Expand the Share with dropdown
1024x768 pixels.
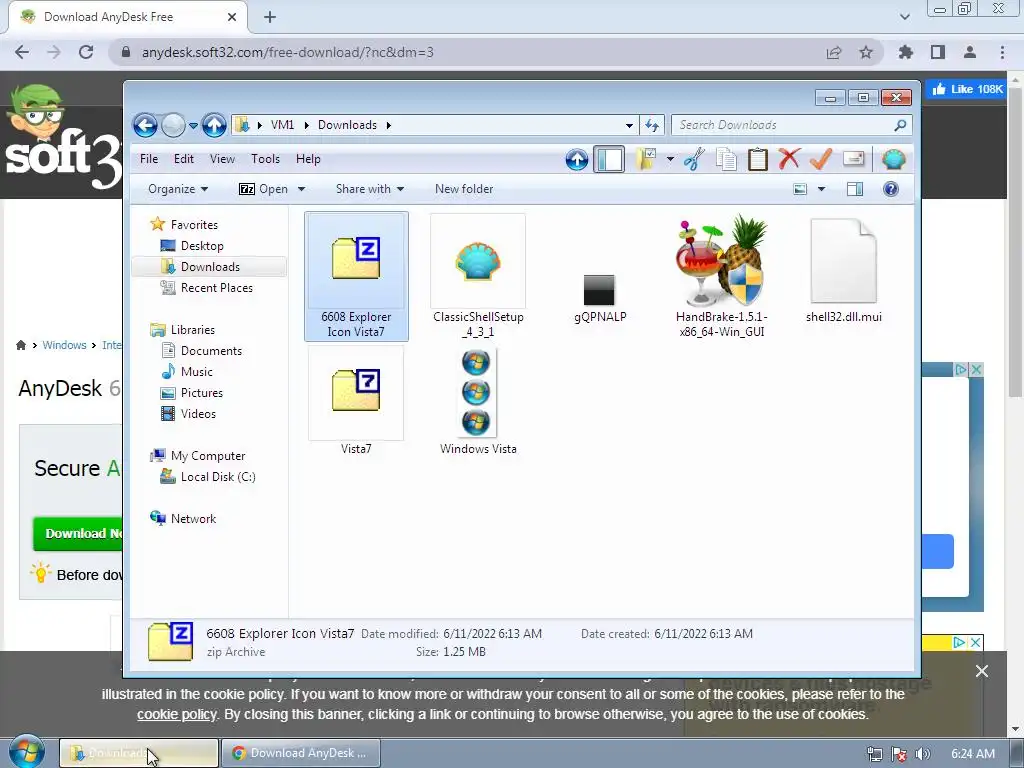pos(370,189)
